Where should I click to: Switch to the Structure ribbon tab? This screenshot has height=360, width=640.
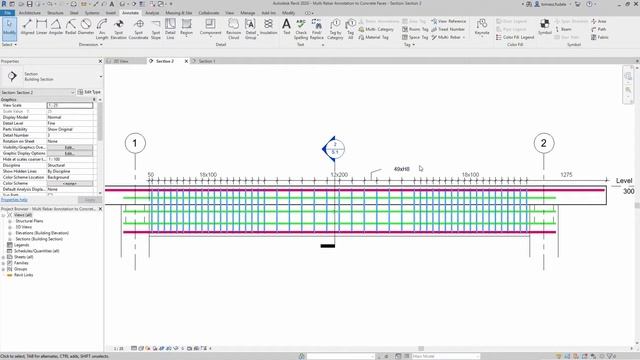coord(55,13)
